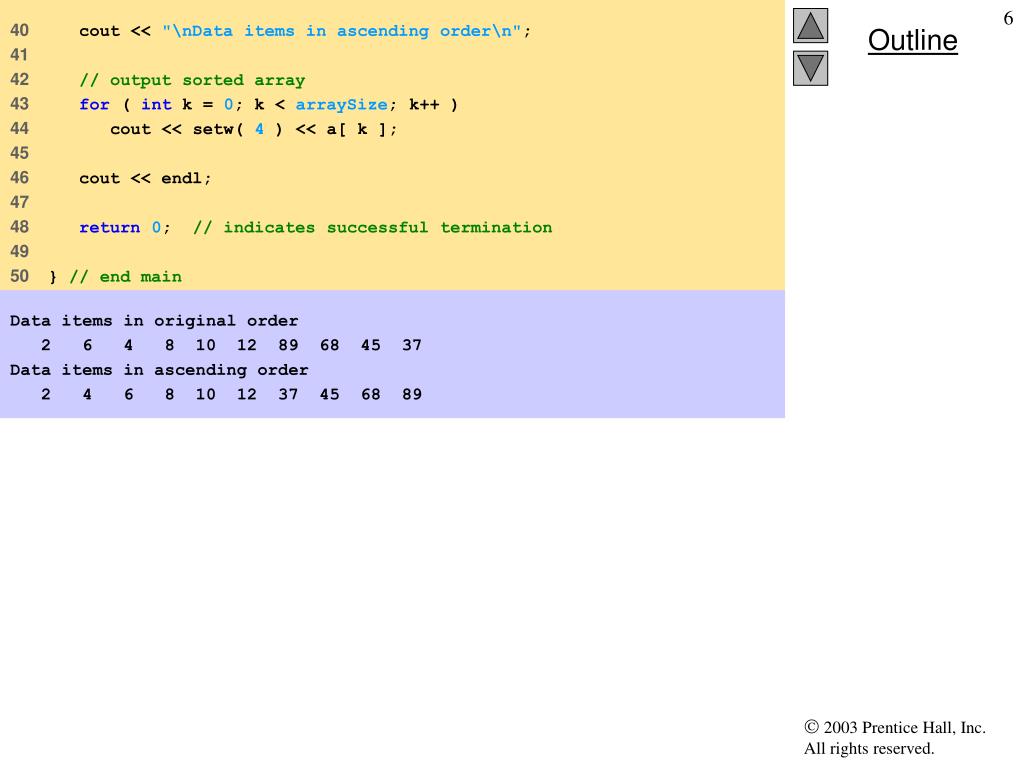1024x768 pixels.
Task: Select "// indicates successful termination" comment
Action: [x=373, y=227]
